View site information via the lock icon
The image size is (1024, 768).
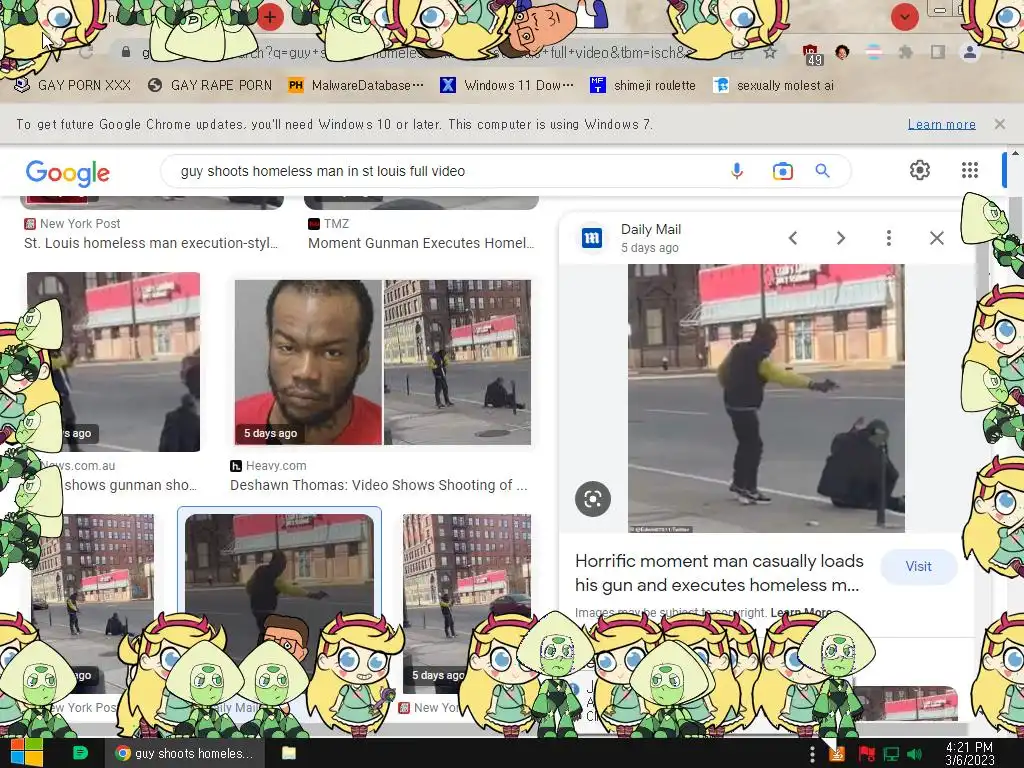[x=126, y=52]
